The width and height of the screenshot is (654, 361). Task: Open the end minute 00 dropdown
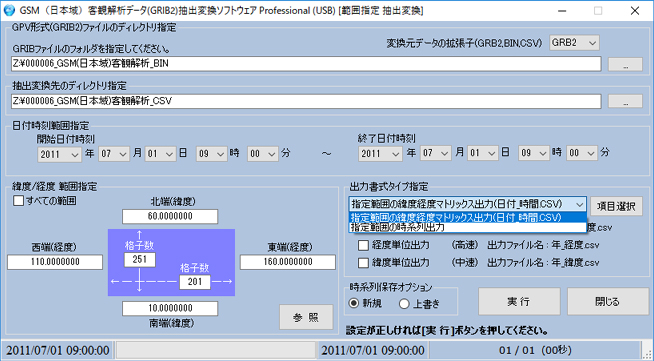[x=582, y=153]
